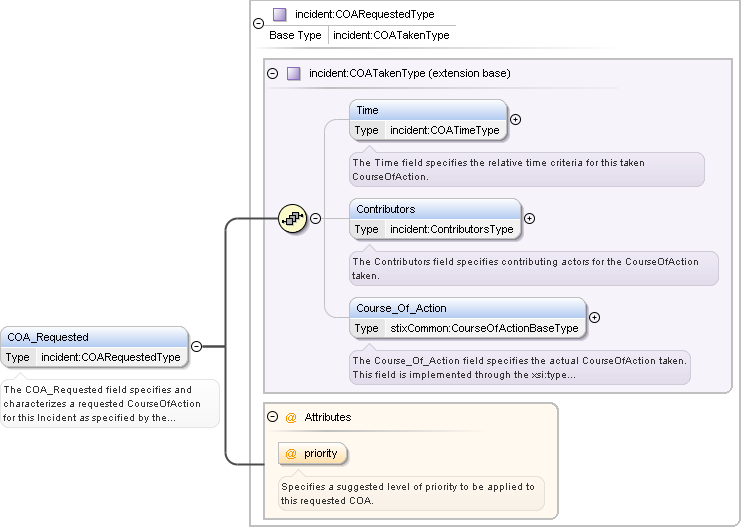Select the COA_Requested element title
742x528 pixels.
pos(48,337)
